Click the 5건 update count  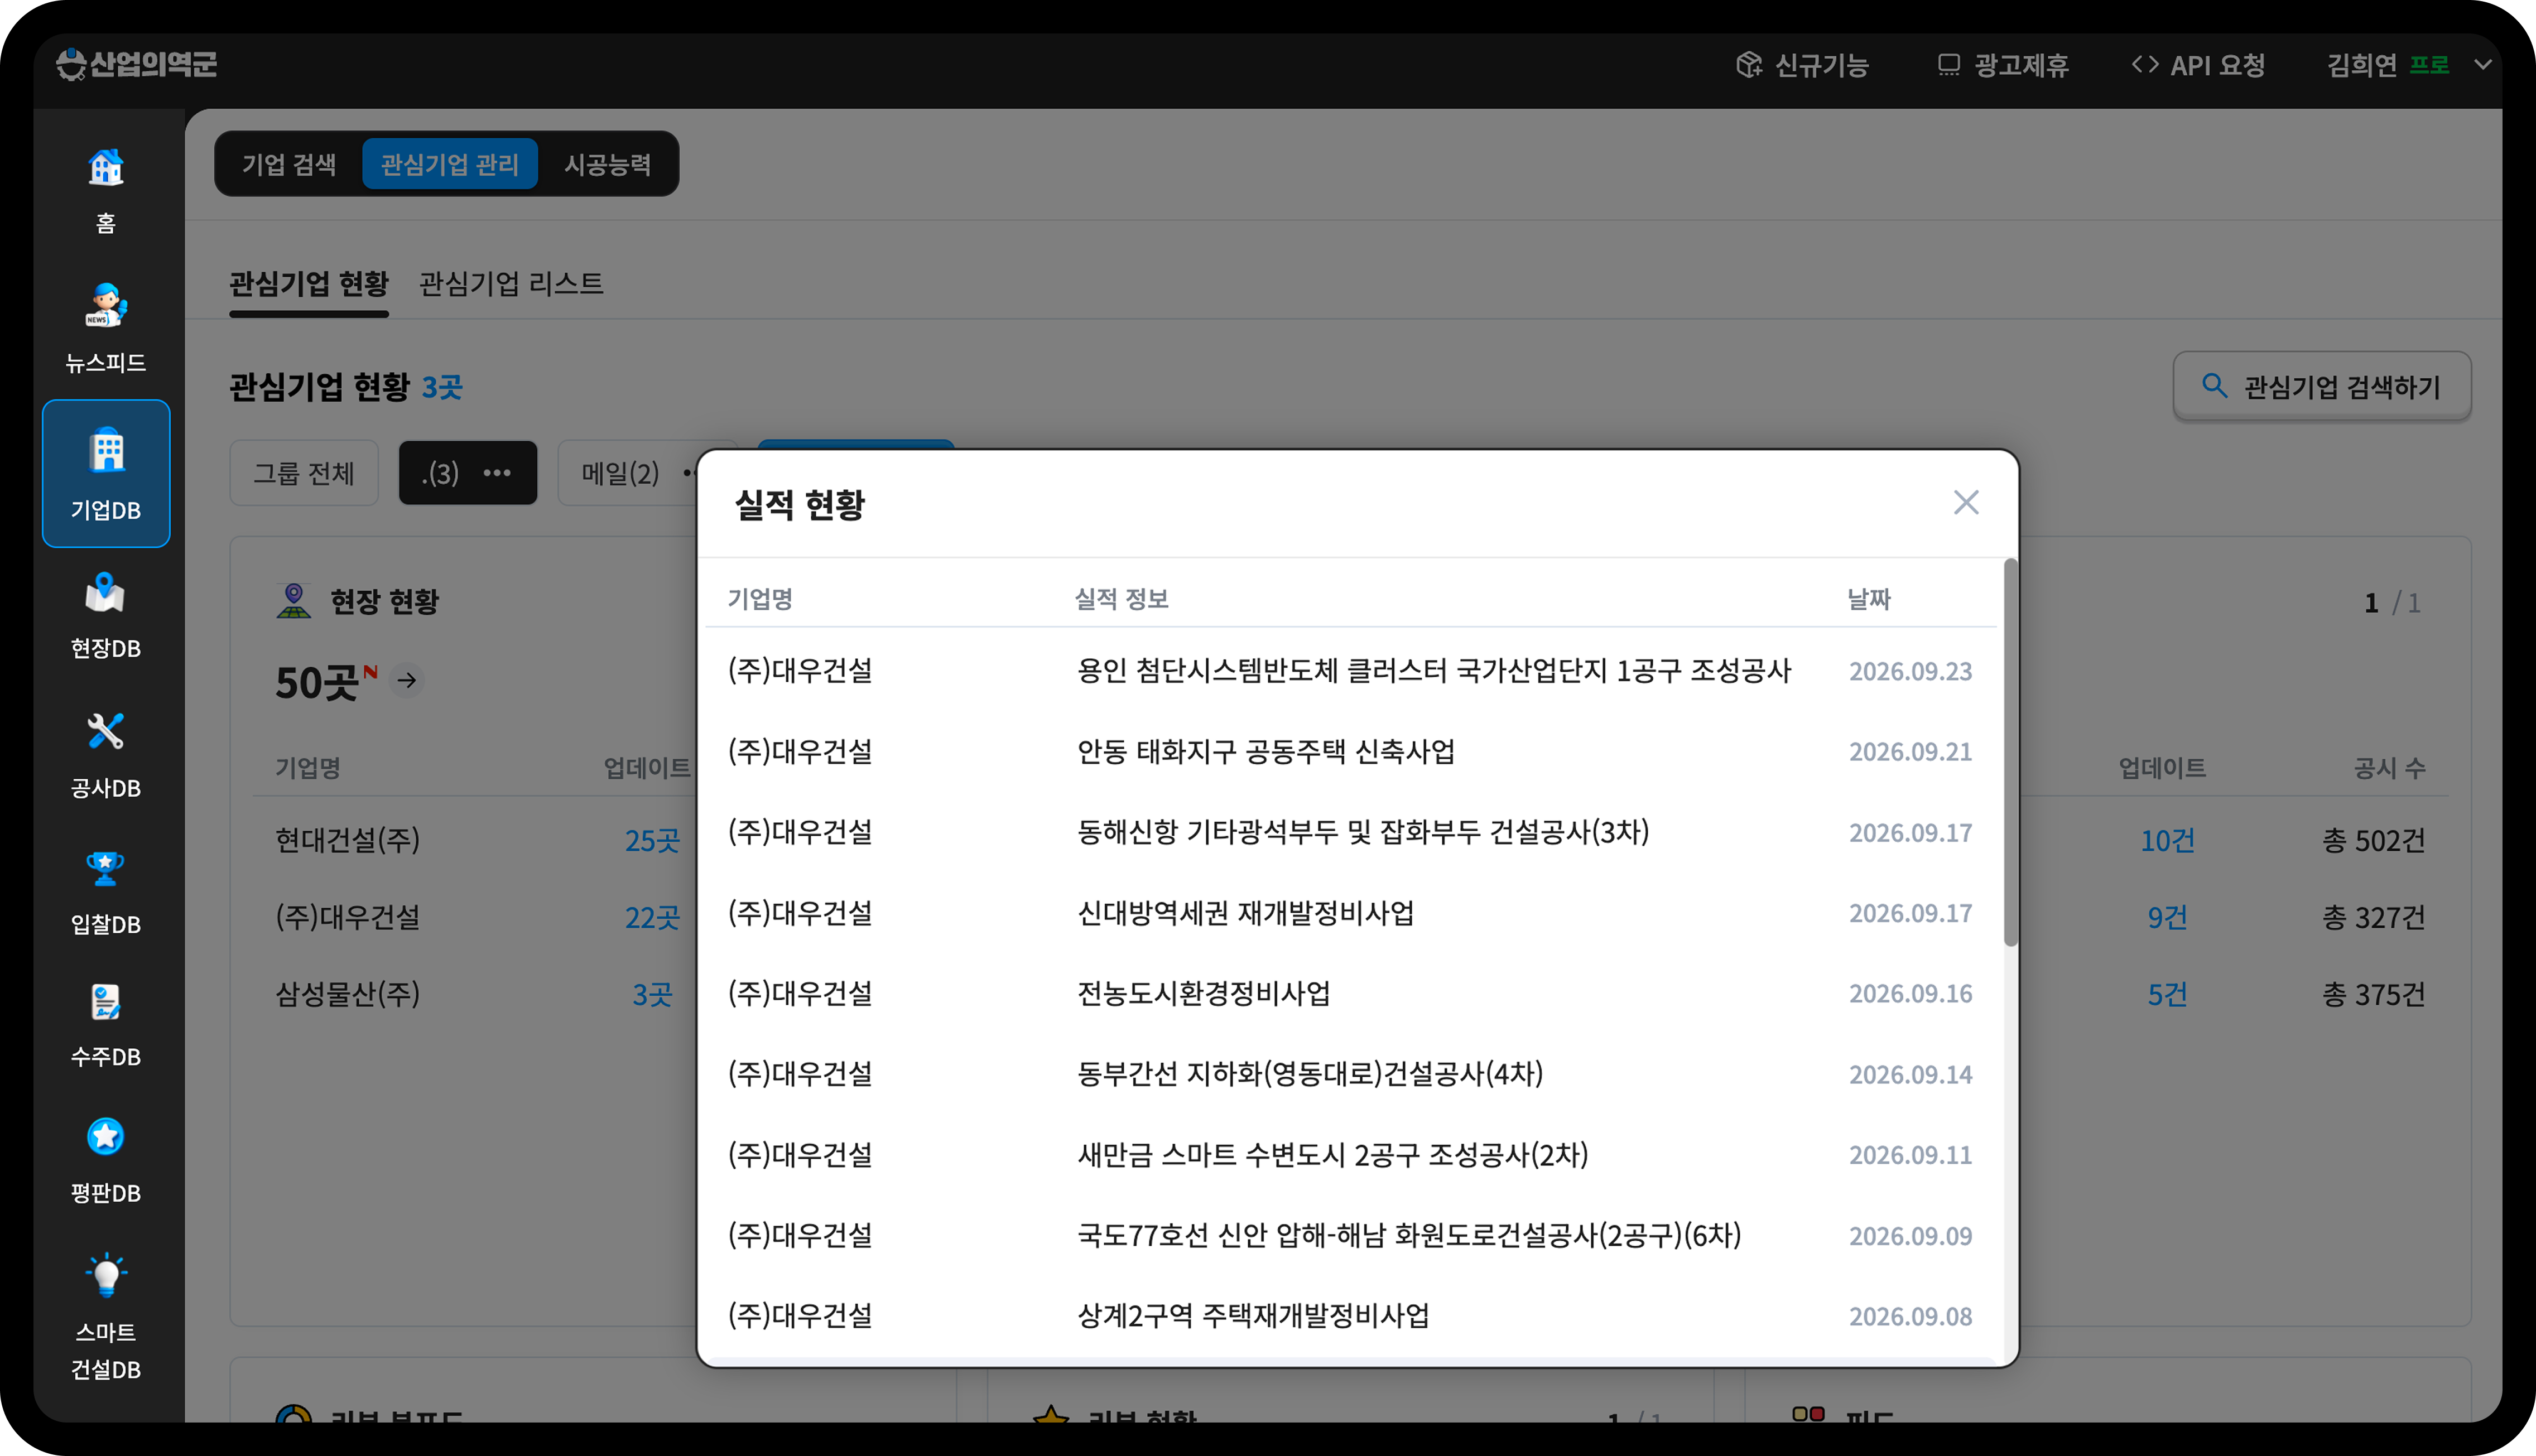[x=2167, y=994]
